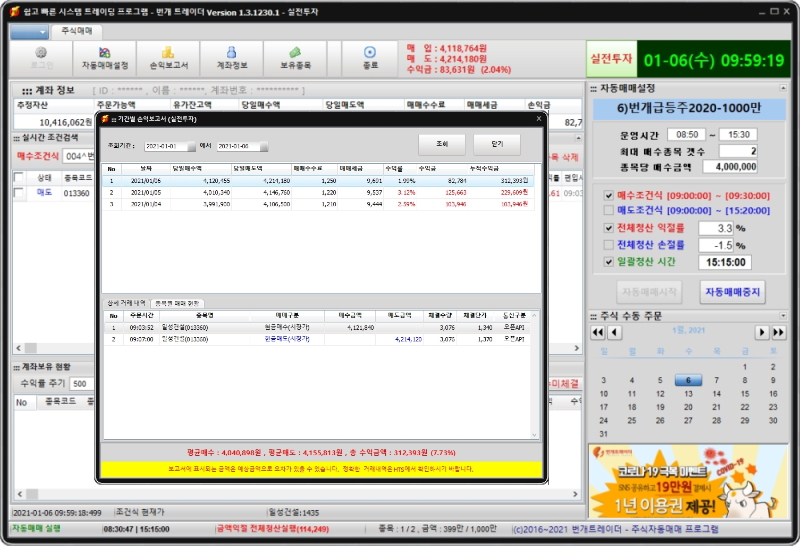Toggle the 매수조건식 checkbox
The height and width of the screenshot is (546, 800).
pyautogui.click(x=609, y=196)
